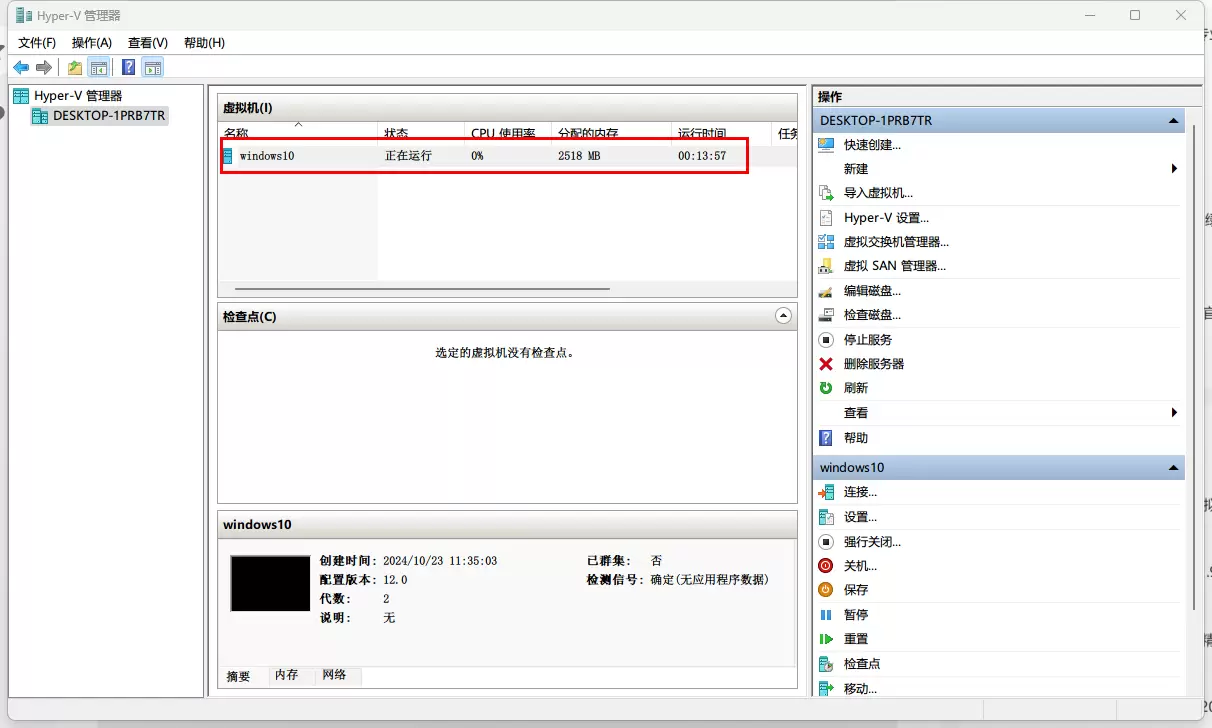Select DESKTOP-1PRB7TR in the left tree
Image resolution: width=1212 pixels, height=728 pixels.
coord(110,116)
